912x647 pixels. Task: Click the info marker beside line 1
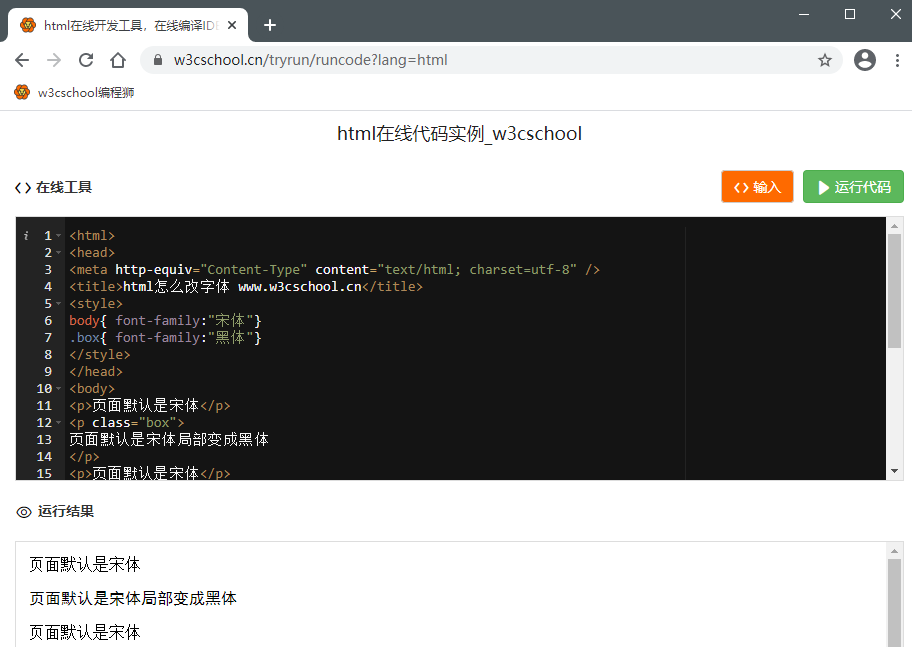[x=26, y=236]
